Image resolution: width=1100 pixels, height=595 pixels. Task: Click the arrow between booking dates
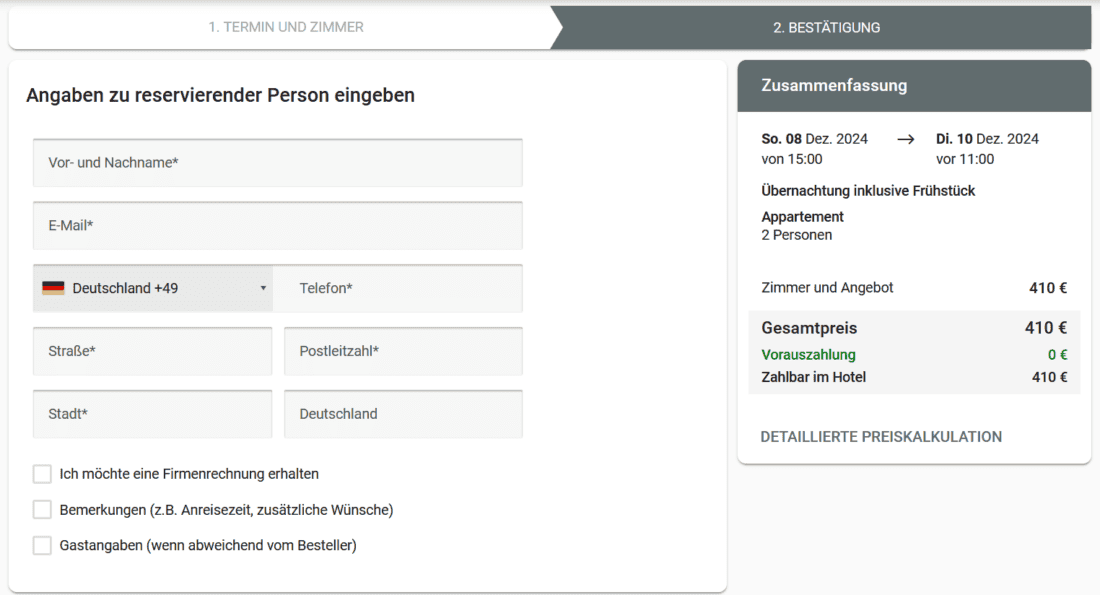906,139
